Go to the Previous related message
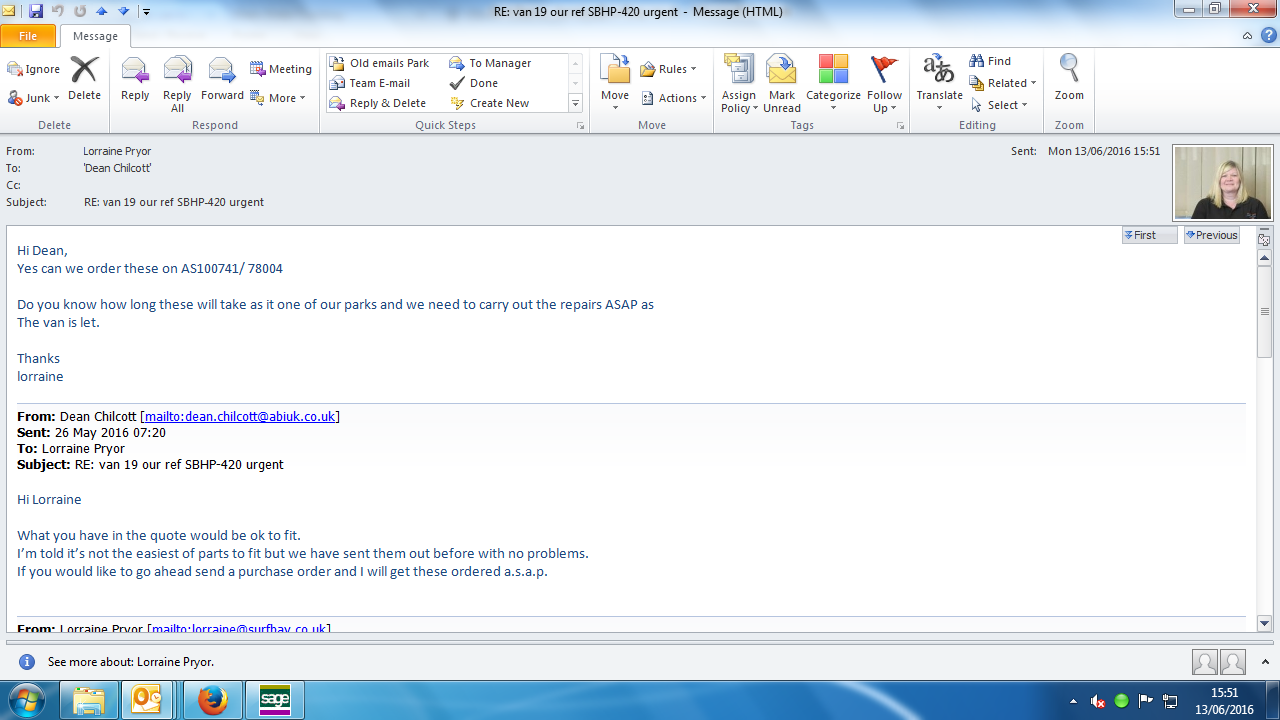 coord(1212,235)
